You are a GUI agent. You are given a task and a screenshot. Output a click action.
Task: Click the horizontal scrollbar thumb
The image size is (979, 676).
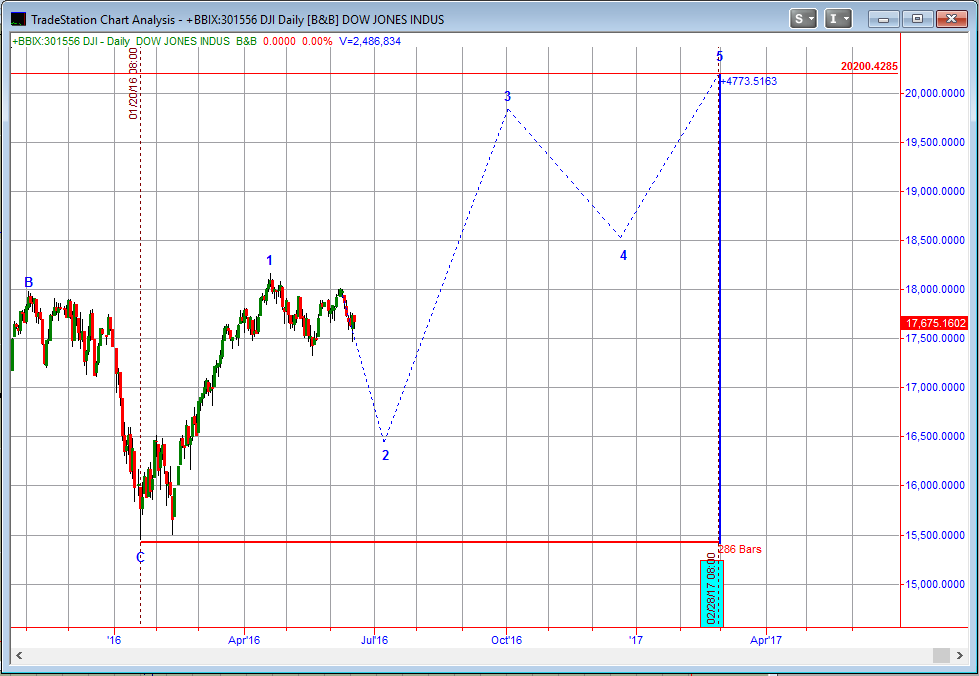[x=941, y=655]
